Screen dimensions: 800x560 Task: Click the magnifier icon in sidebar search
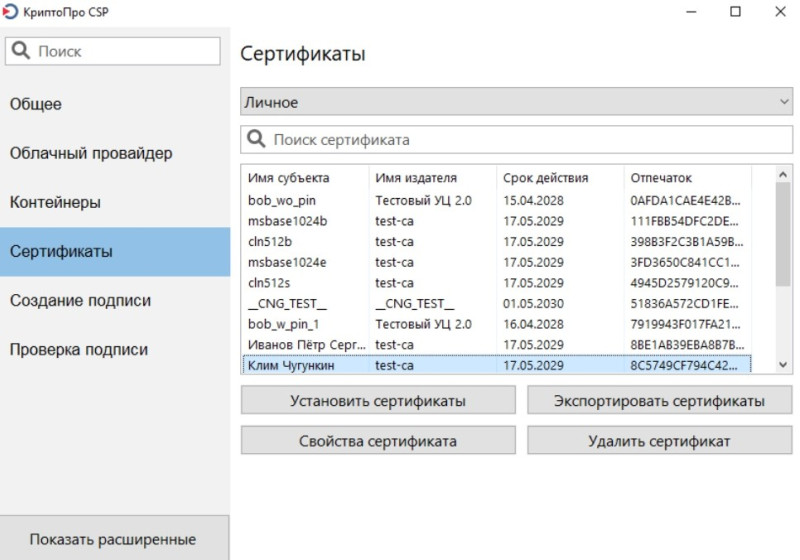[x=21, y=50]
